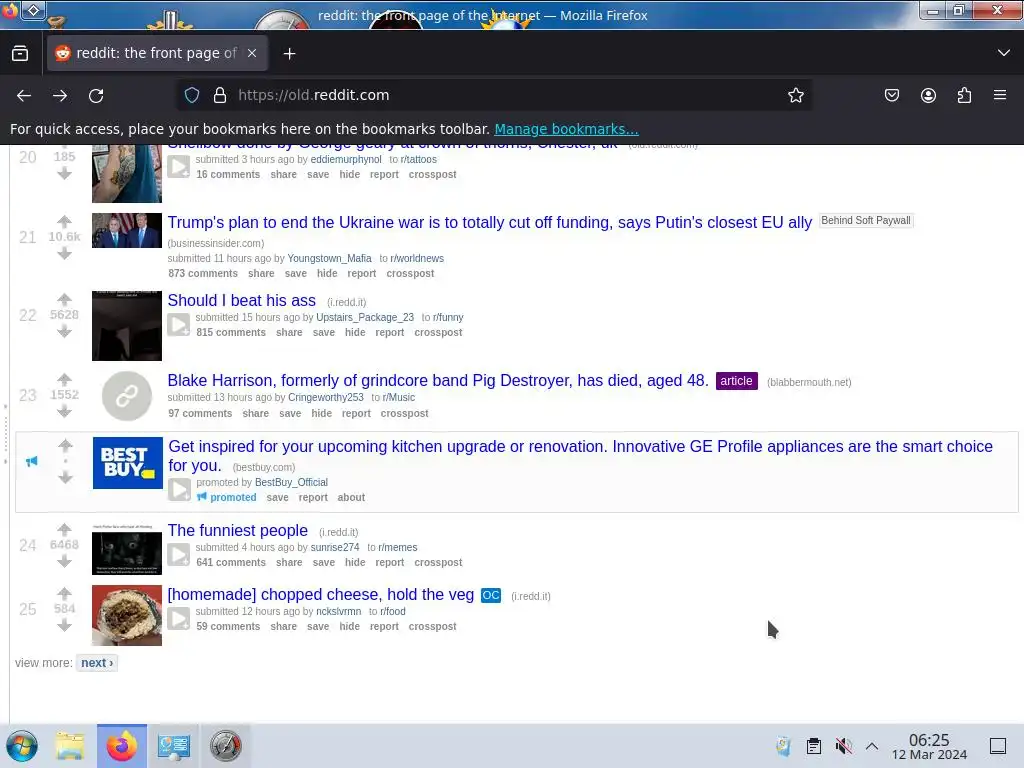Image resolution: width=1024 pixels, height=768 pixels.
Task: Open the Blake Harrison link placeholder thumbnail
Action: click(x=127, y=396)
